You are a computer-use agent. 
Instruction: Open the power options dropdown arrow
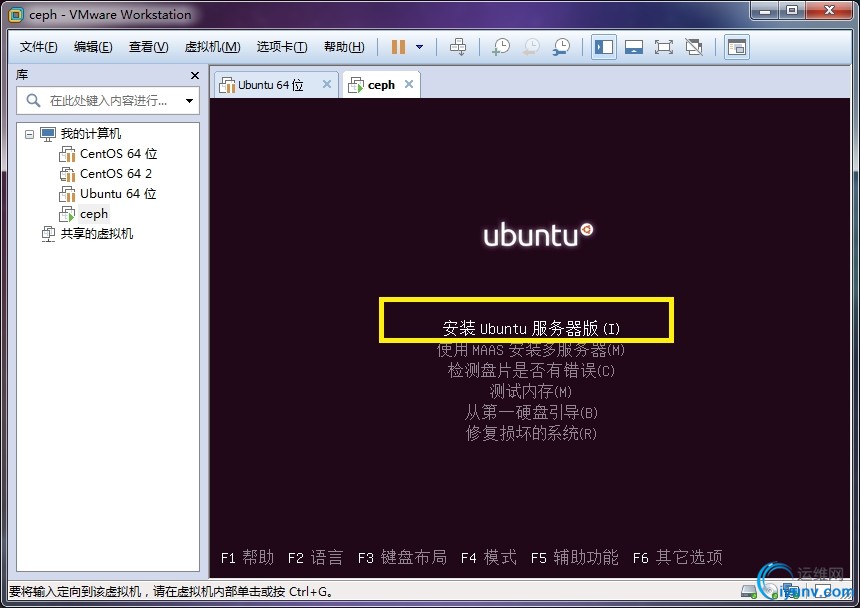420,47
